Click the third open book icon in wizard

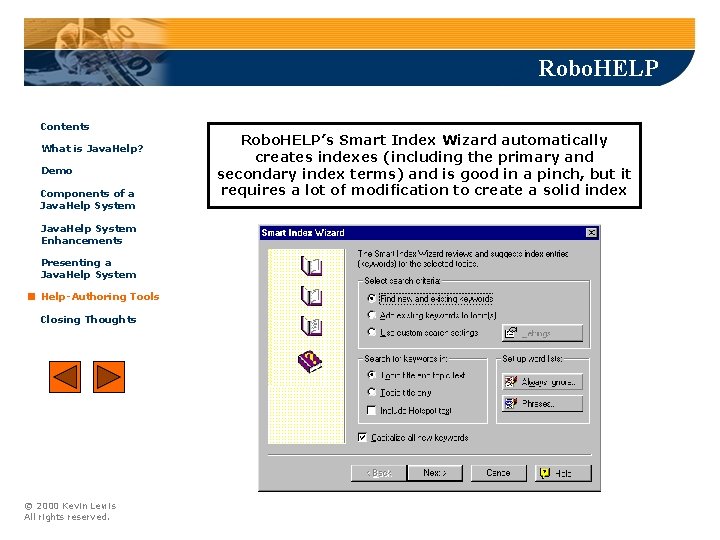(311, 326)
